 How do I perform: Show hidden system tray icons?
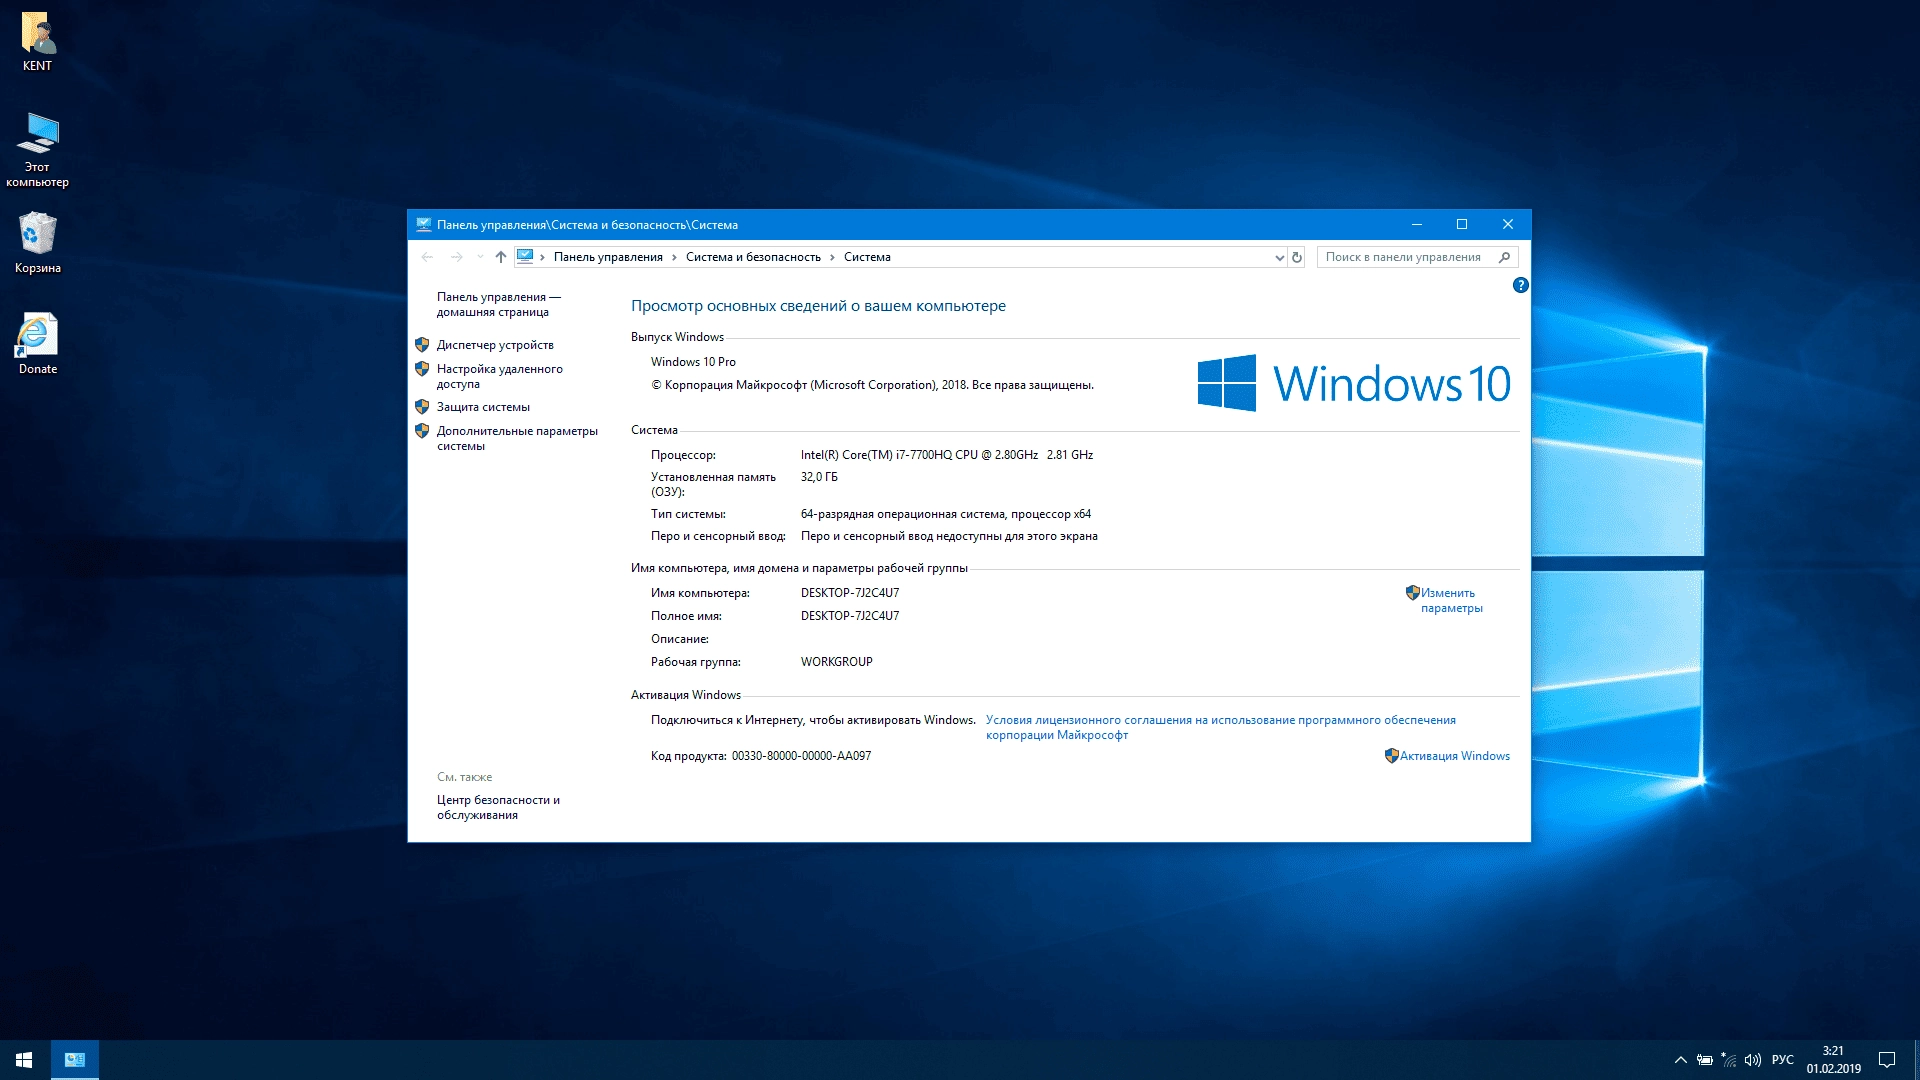1681,1060
